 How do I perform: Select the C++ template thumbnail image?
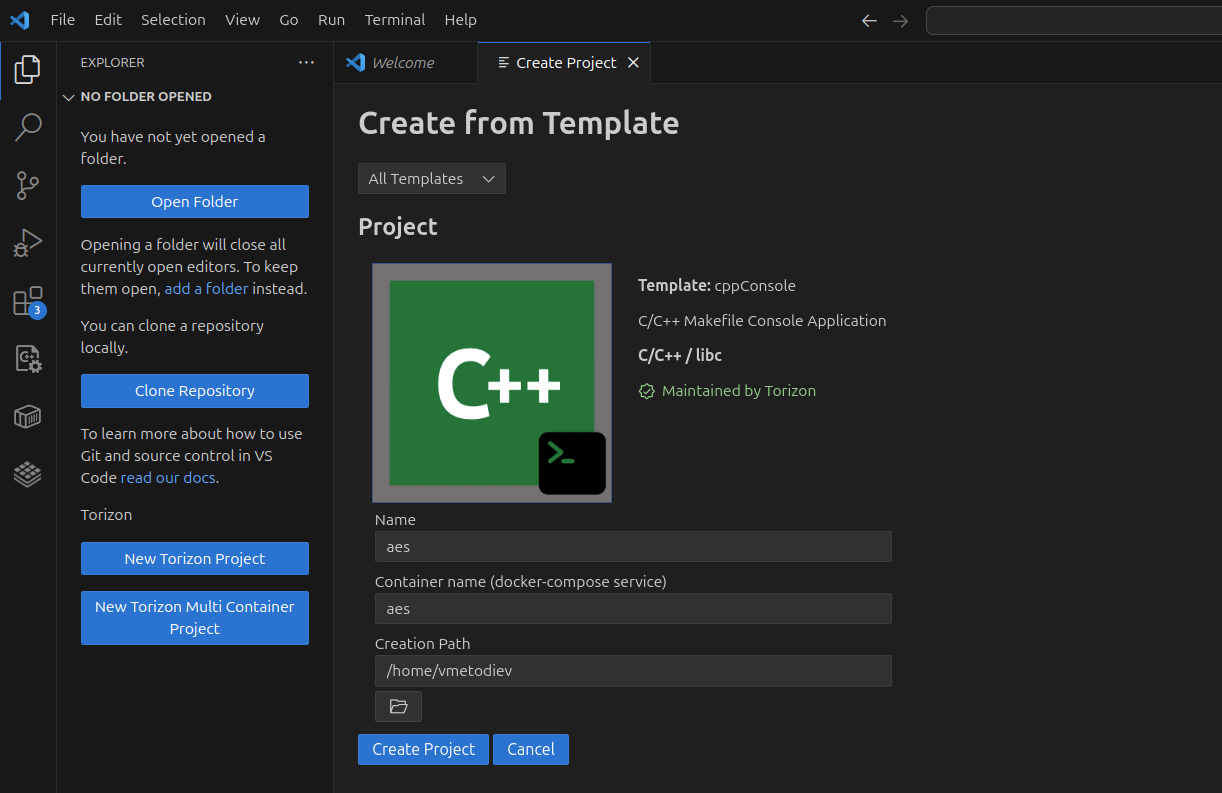click(x=492, y=383)
